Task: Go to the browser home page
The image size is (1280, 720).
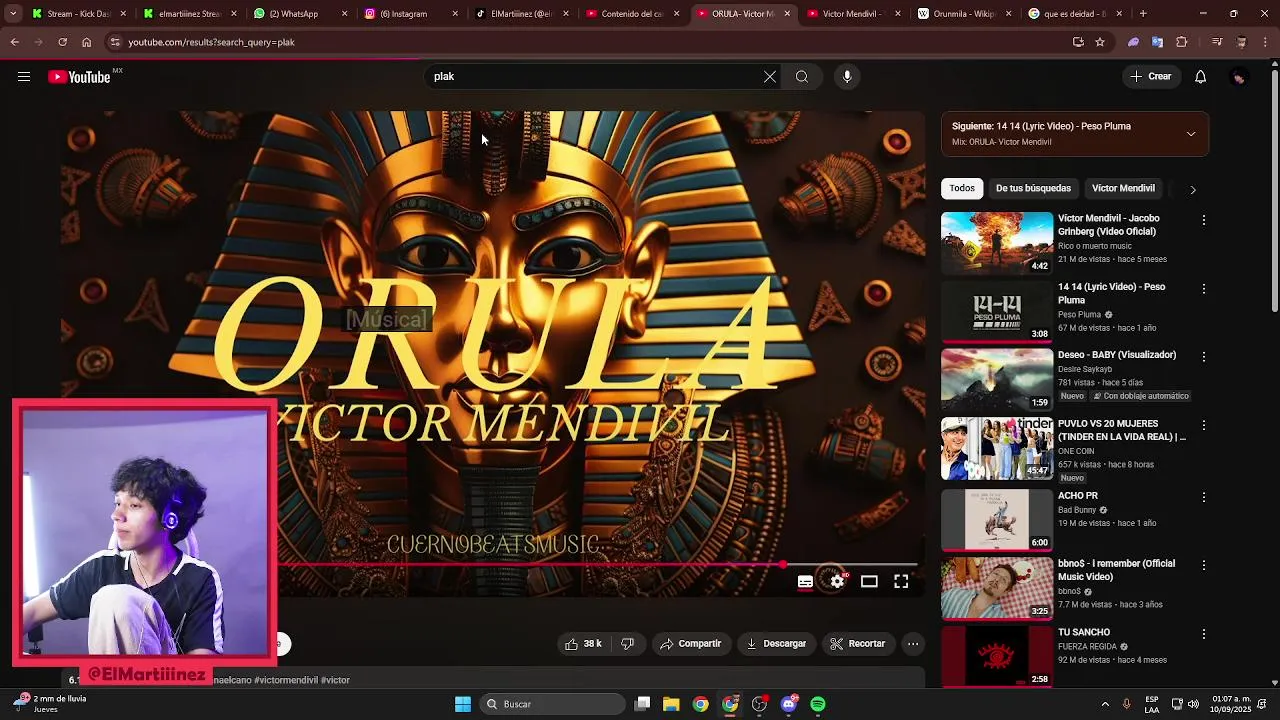Action: pyautogui.click(x=86, y=42)
